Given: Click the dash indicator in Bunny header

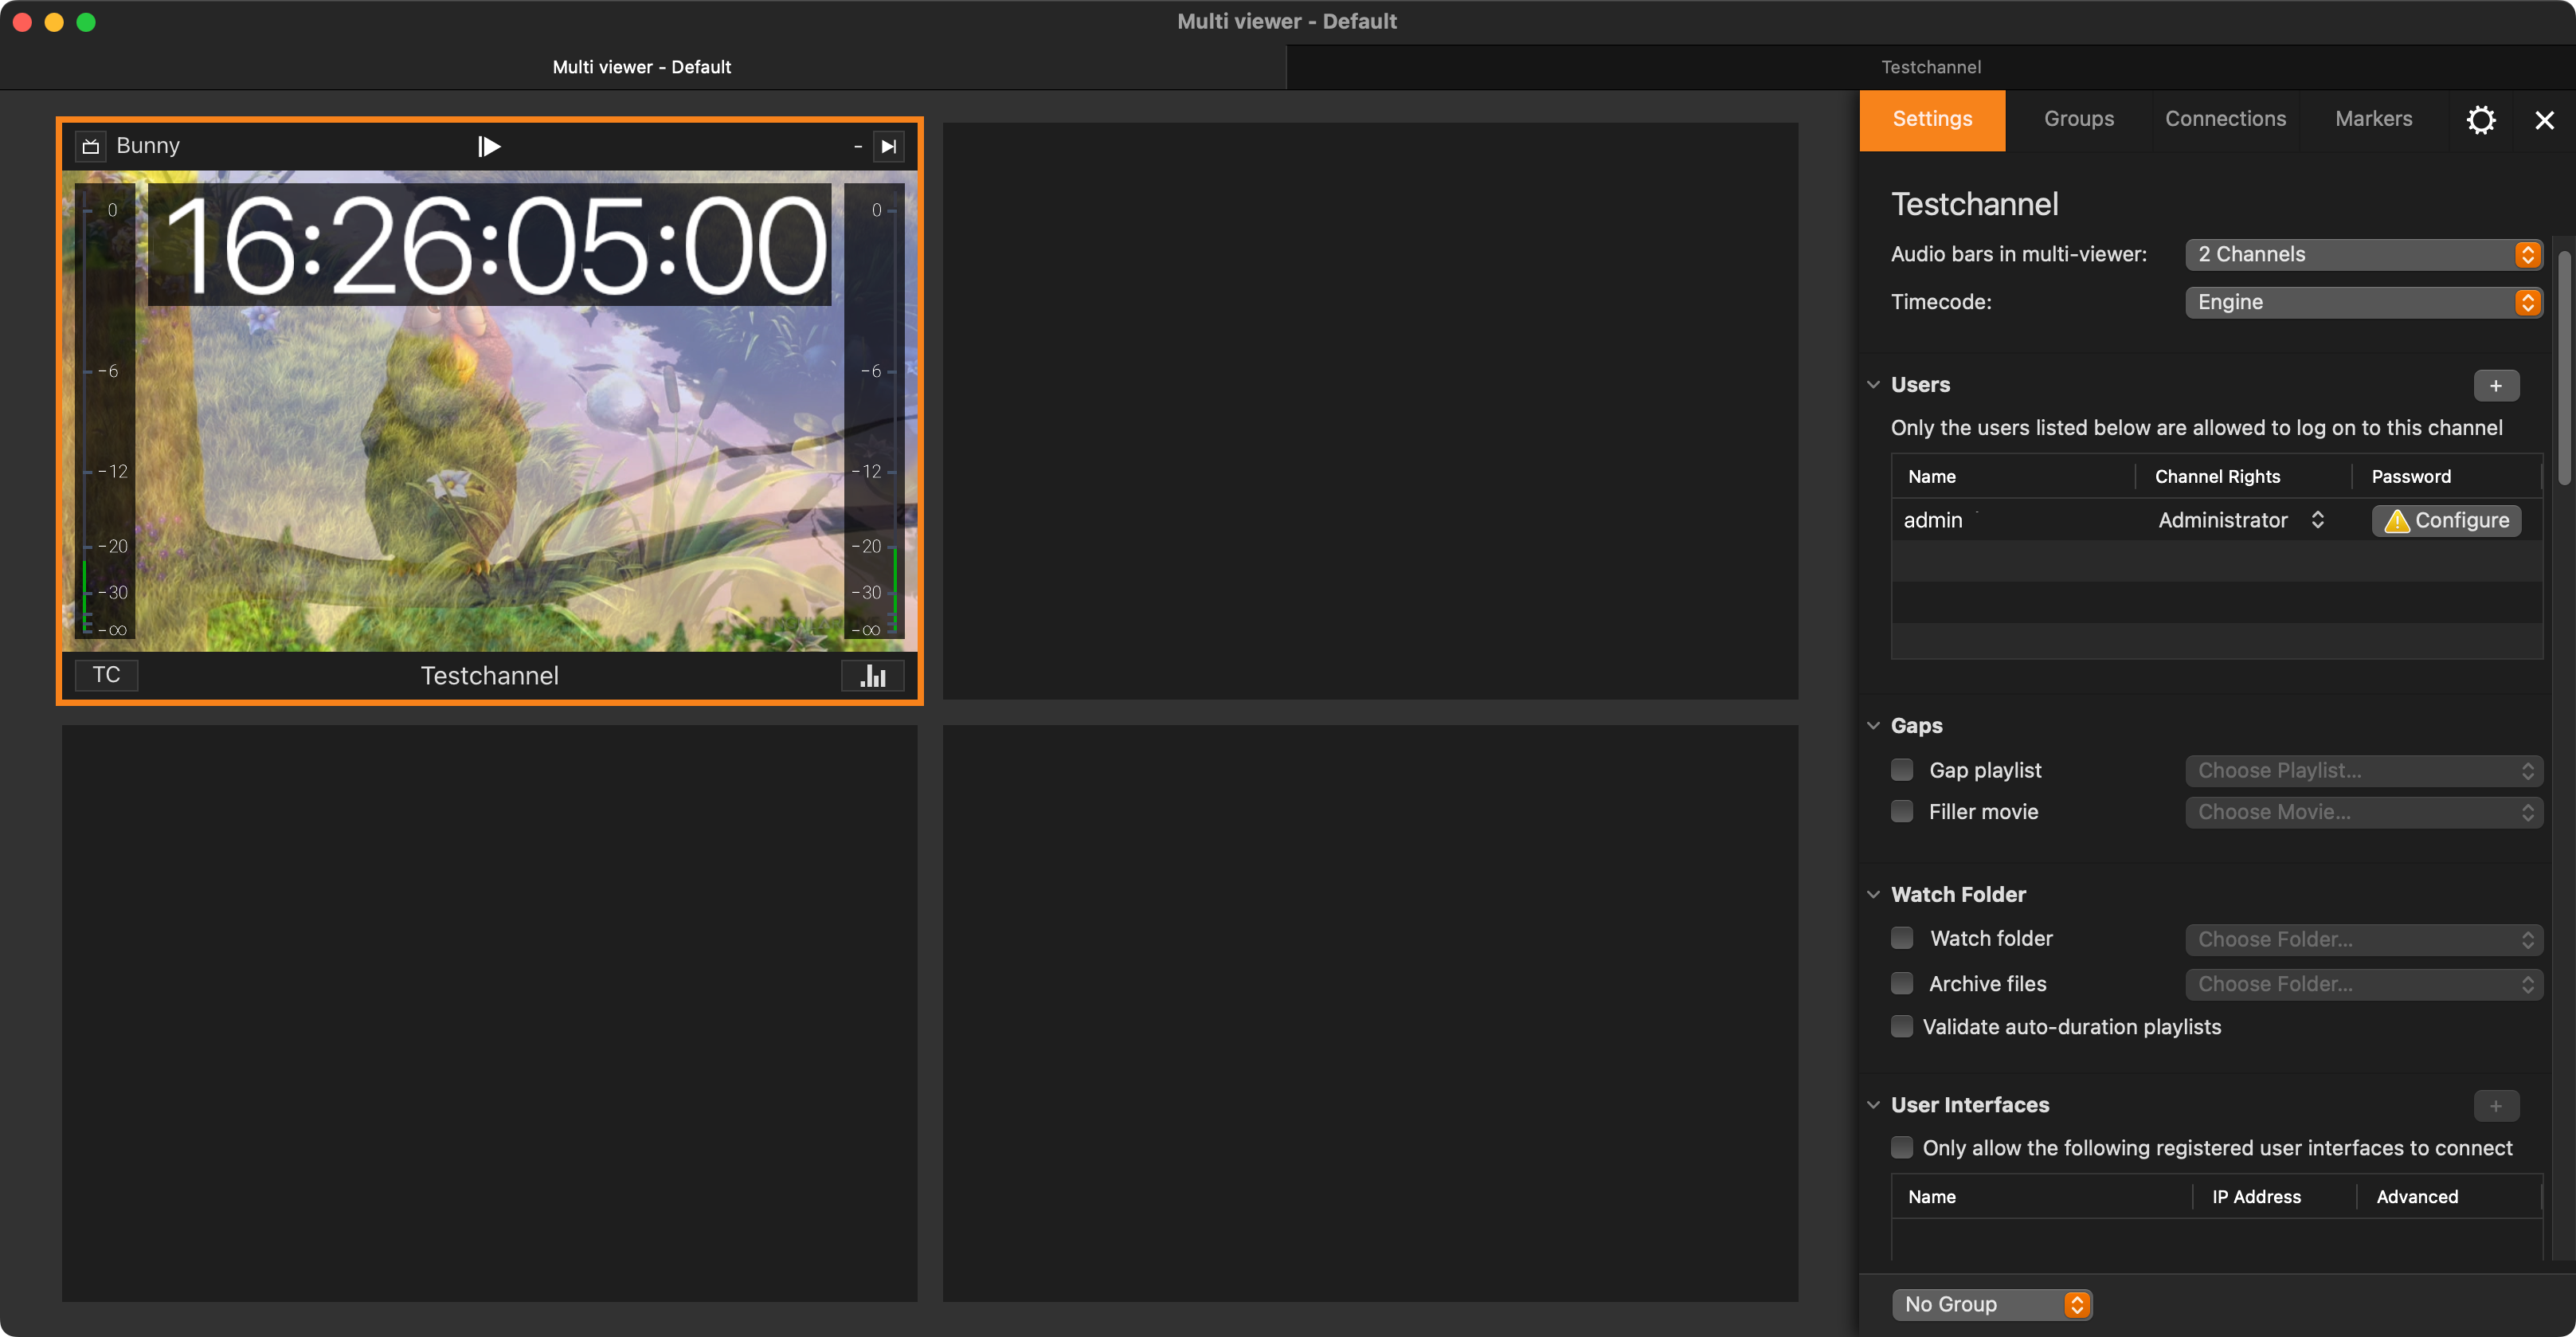Looking at the screenshot, I should point(857,147).
